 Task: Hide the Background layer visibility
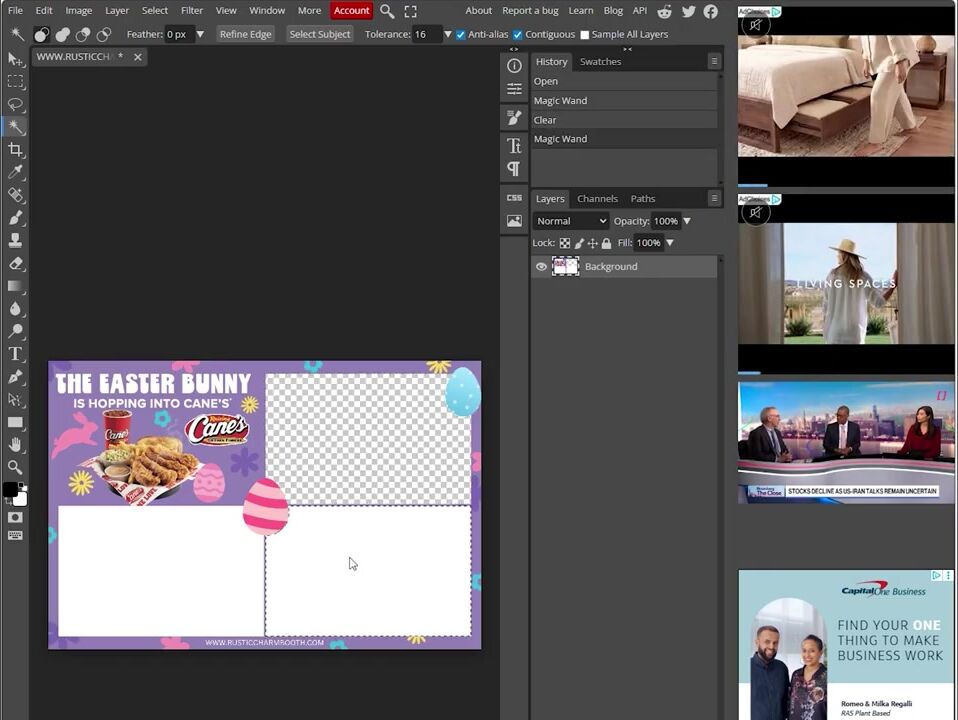point(541,266)
